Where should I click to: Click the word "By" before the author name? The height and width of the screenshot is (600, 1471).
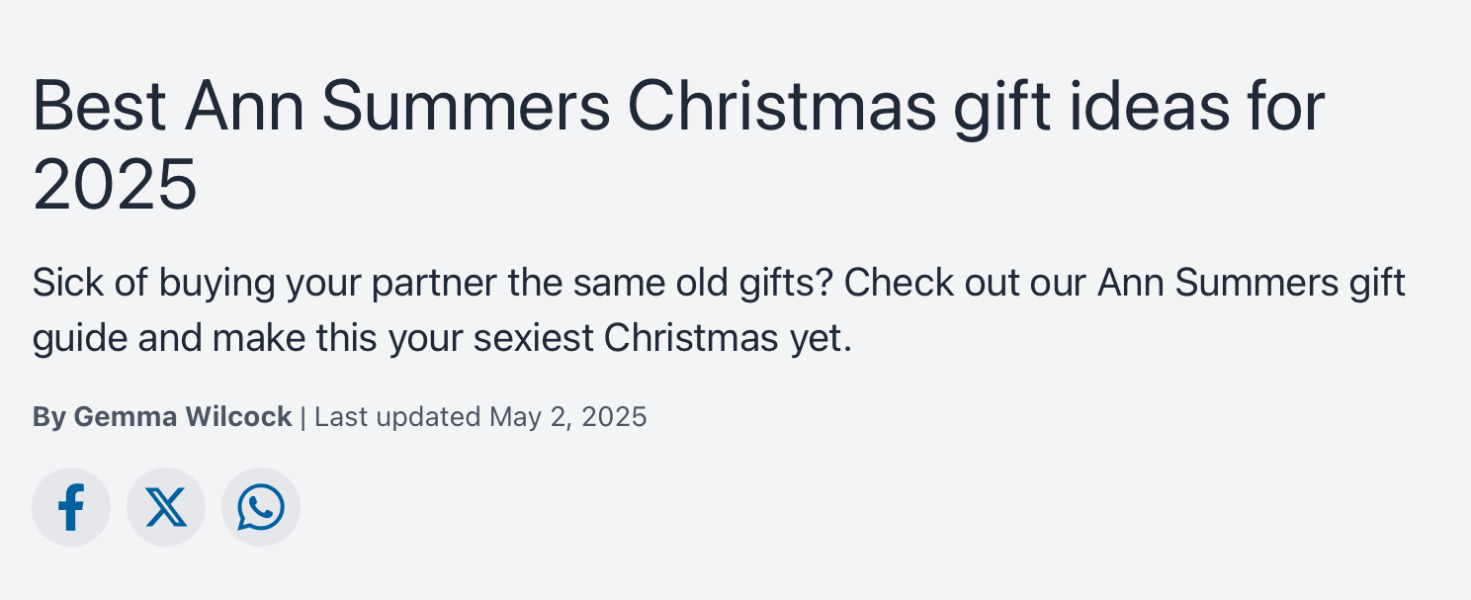(48, 417)
